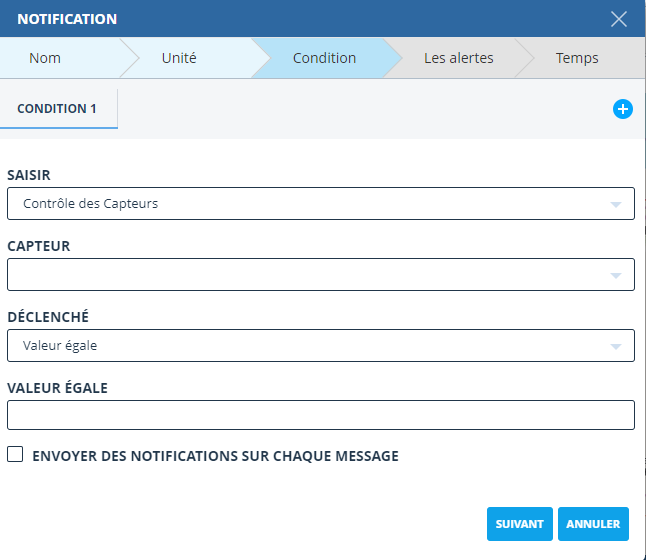Focus the Valeur égale text input

320,415
